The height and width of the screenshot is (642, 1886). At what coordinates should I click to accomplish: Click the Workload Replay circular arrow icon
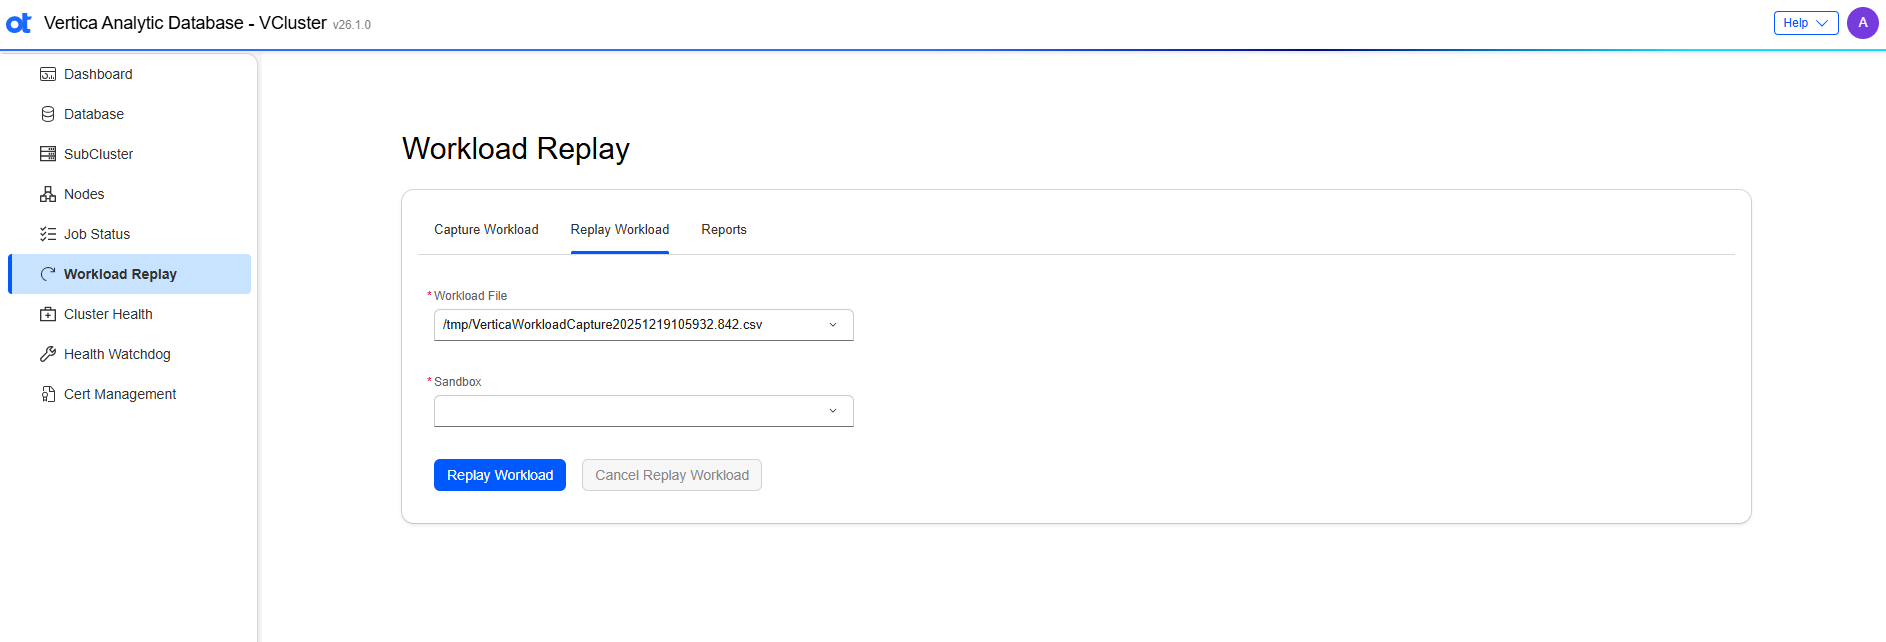[48, 274]
